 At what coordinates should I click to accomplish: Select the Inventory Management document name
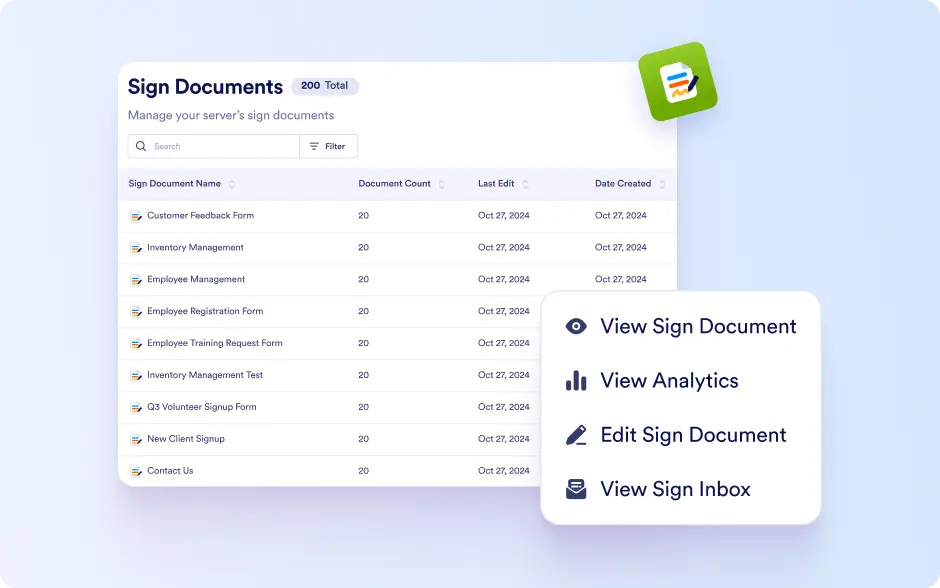tap(195, 248)
